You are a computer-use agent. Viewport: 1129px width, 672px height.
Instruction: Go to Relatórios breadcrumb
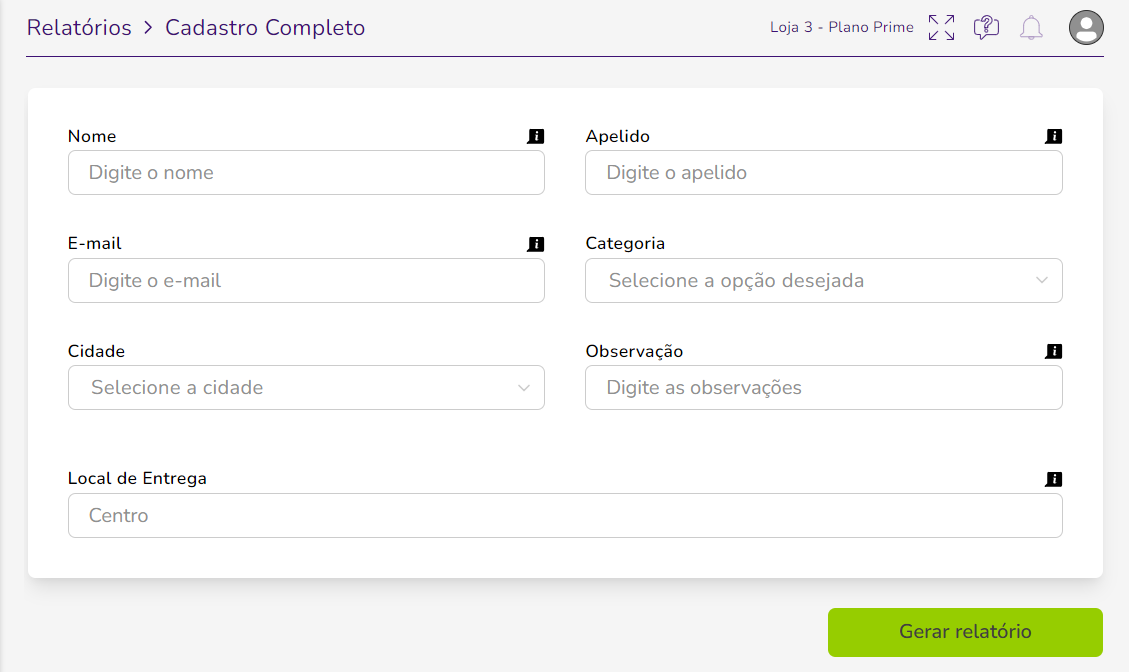point(79,27)
